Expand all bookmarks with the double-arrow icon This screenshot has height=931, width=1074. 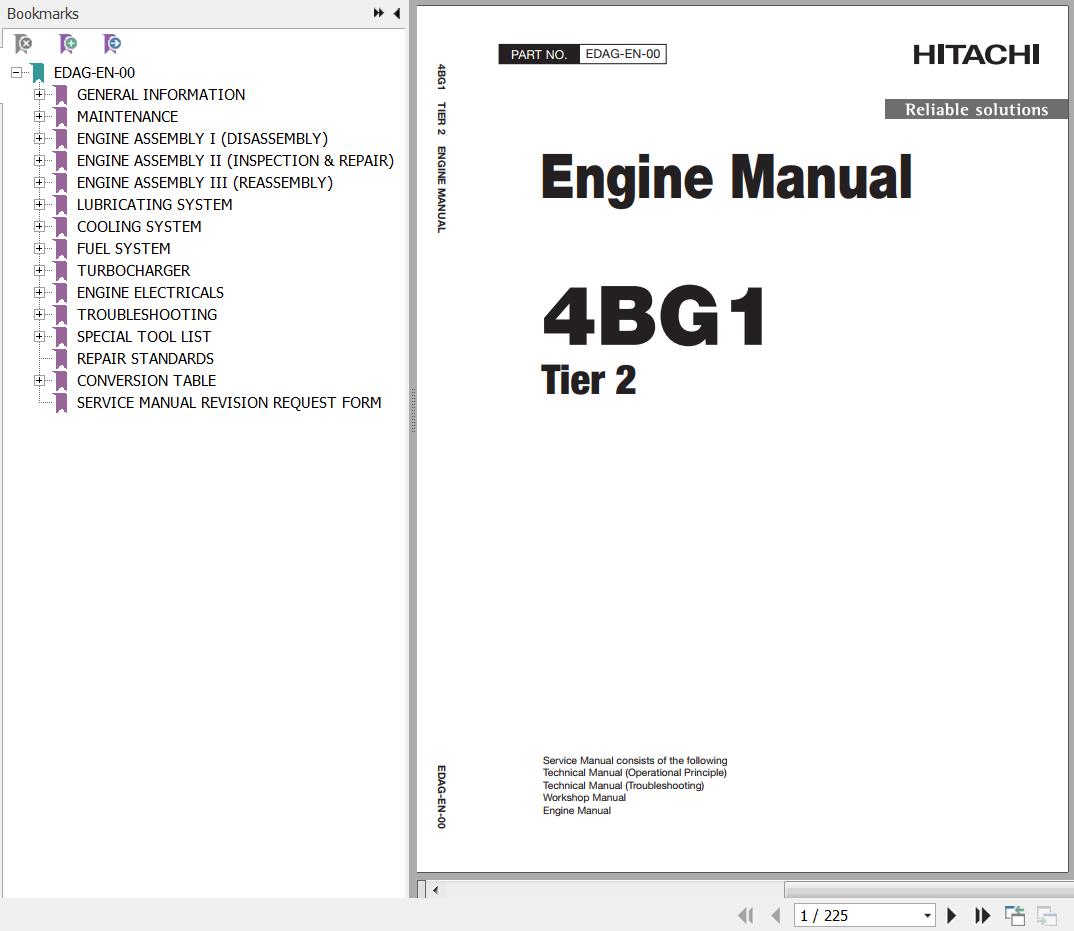[x=378, y=13]
